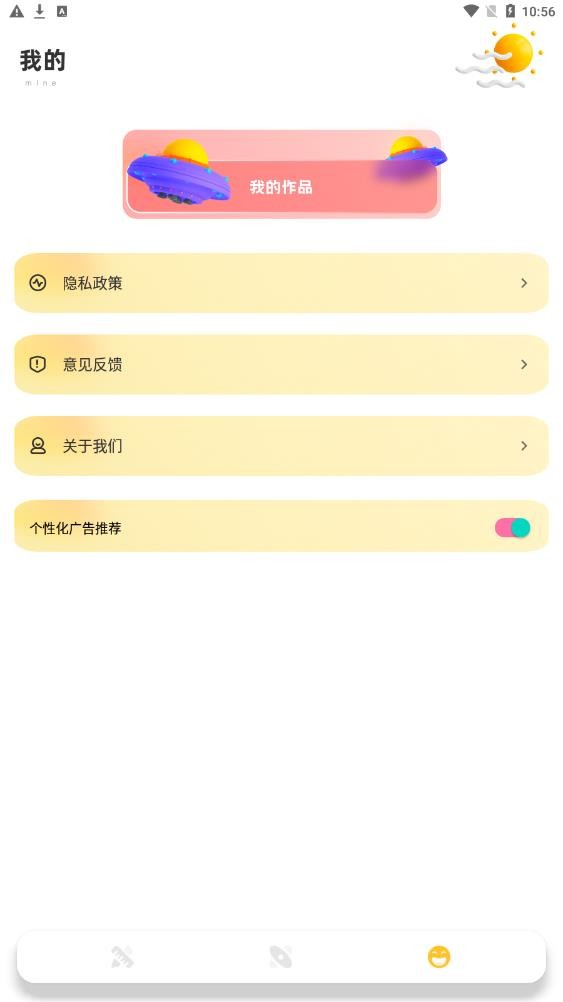The width and height of the screenshot is (563, 1002).
Task: Tap the sun and clouds illustration
Action: point(500,56)
